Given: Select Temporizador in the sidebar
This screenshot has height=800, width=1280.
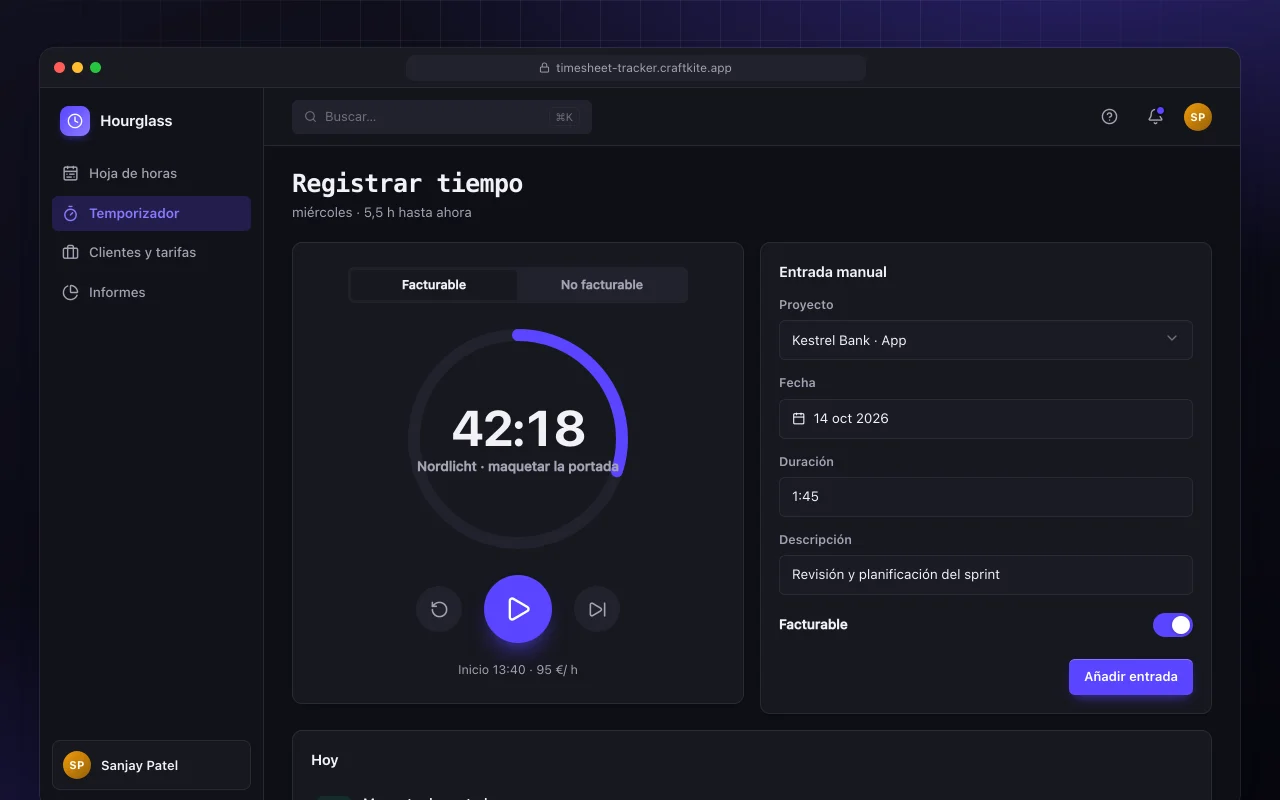Looking at the screenshot, I should (151, 213).
